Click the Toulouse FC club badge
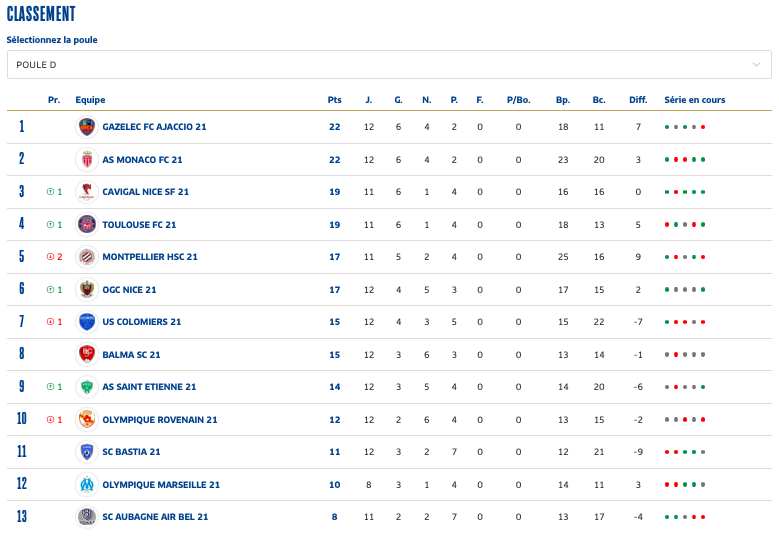Screen dimensions: 779x536 [x=87, y=225]
